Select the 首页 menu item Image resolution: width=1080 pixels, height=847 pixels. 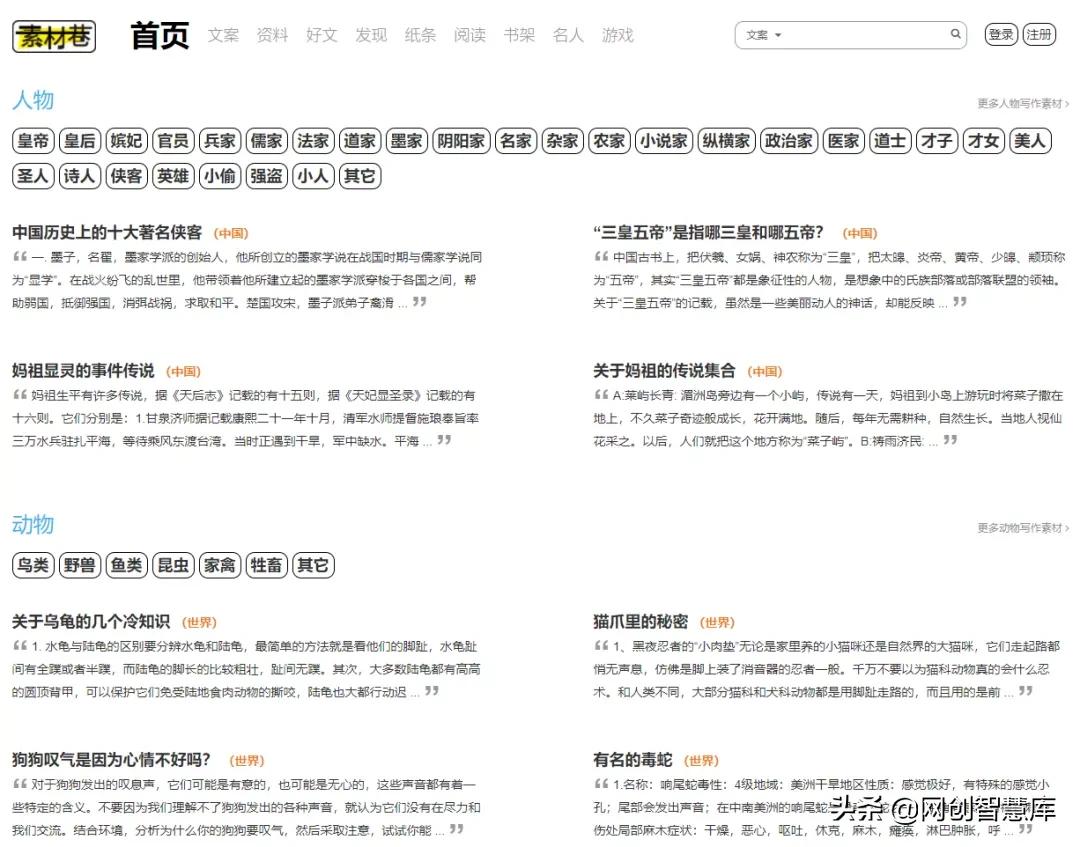[158, 34]
